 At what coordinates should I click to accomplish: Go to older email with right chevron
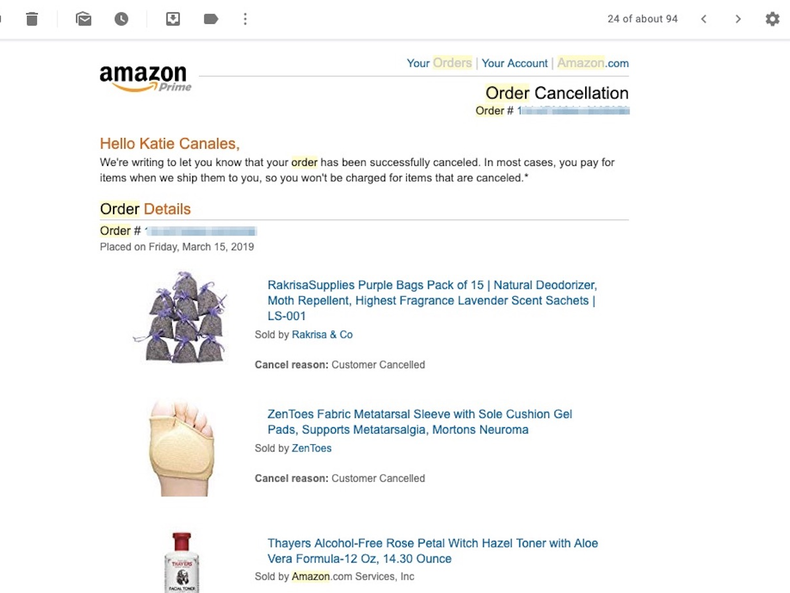coord(738,19)
